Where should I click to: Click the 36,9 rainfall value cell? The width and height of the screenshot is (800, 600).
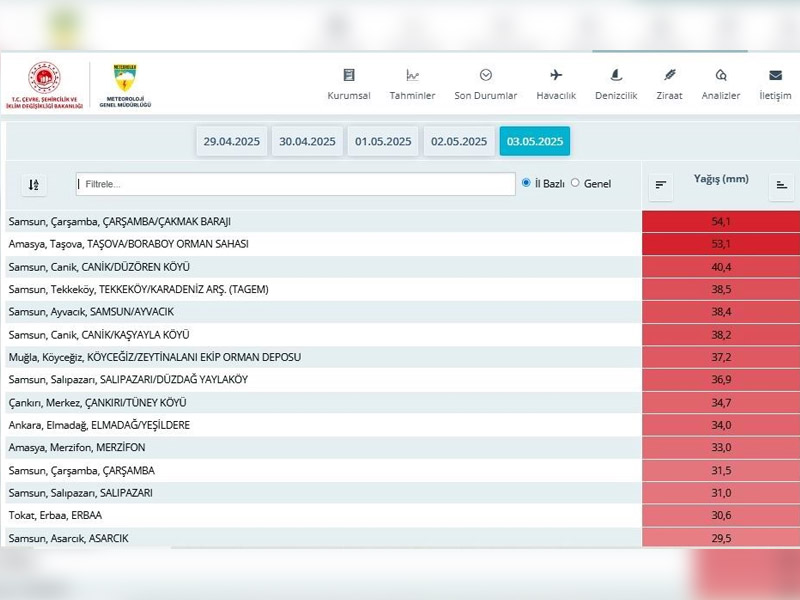click(x=721, y=380)
